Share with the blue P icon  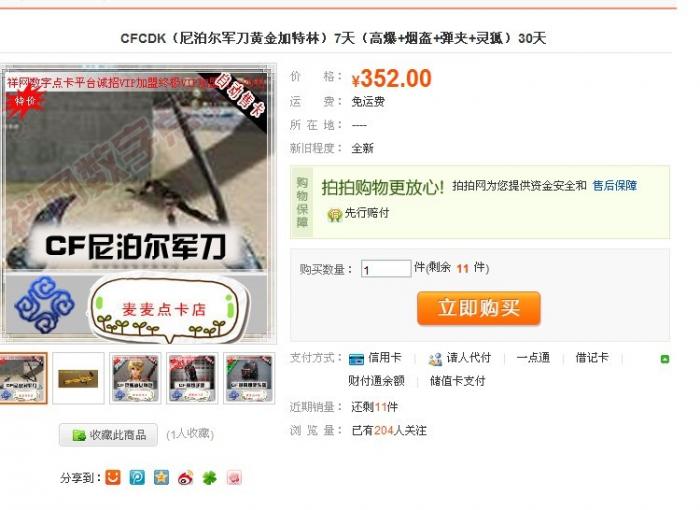click(x=137, y=477)
